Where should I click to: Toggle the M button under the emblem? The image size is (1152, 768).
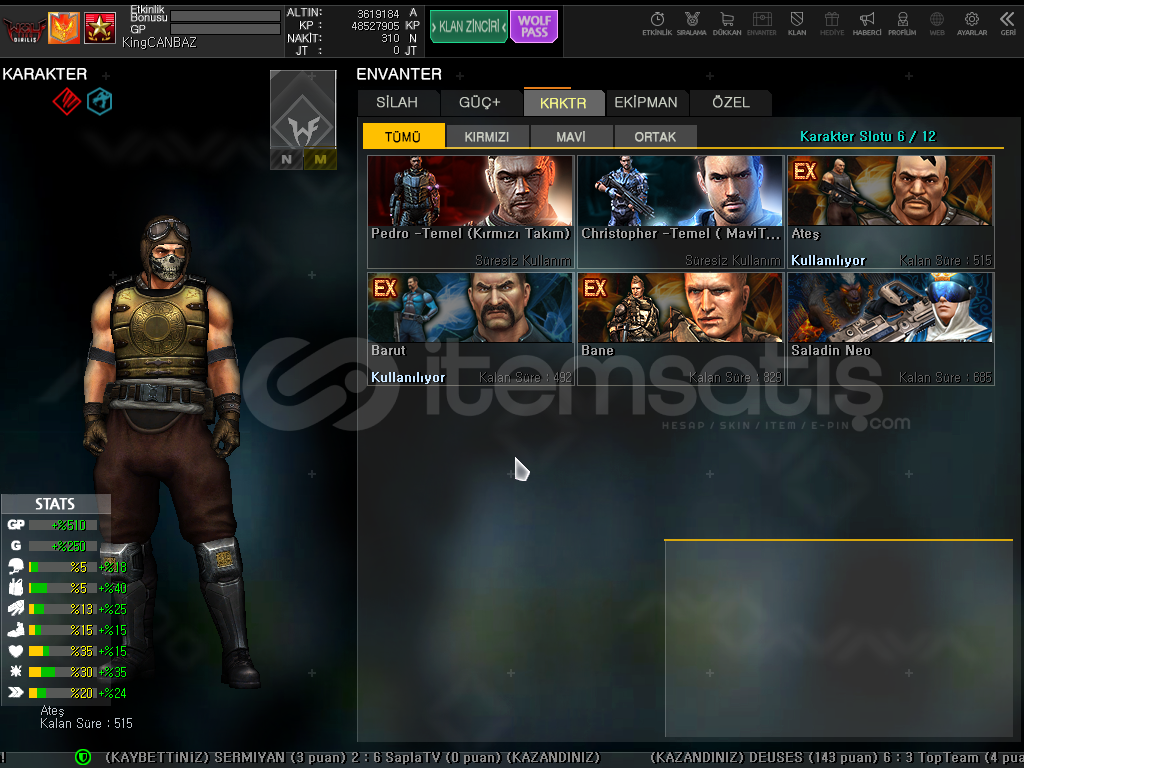coord(320,159)
